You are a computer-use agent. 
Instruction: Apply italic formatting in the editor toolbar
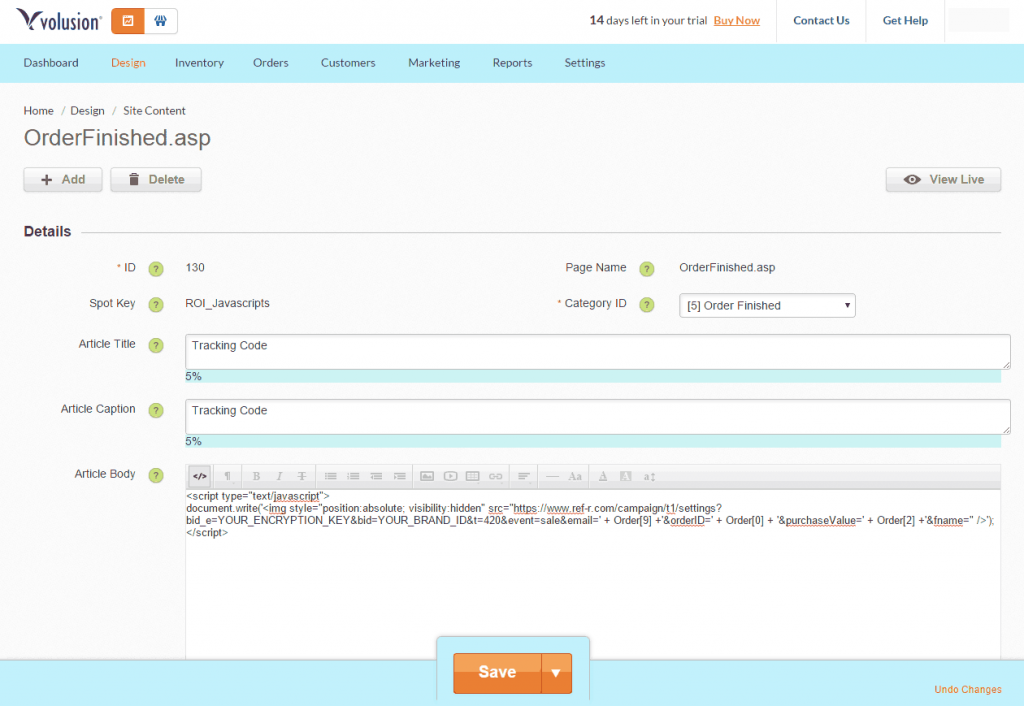[278, 477]
